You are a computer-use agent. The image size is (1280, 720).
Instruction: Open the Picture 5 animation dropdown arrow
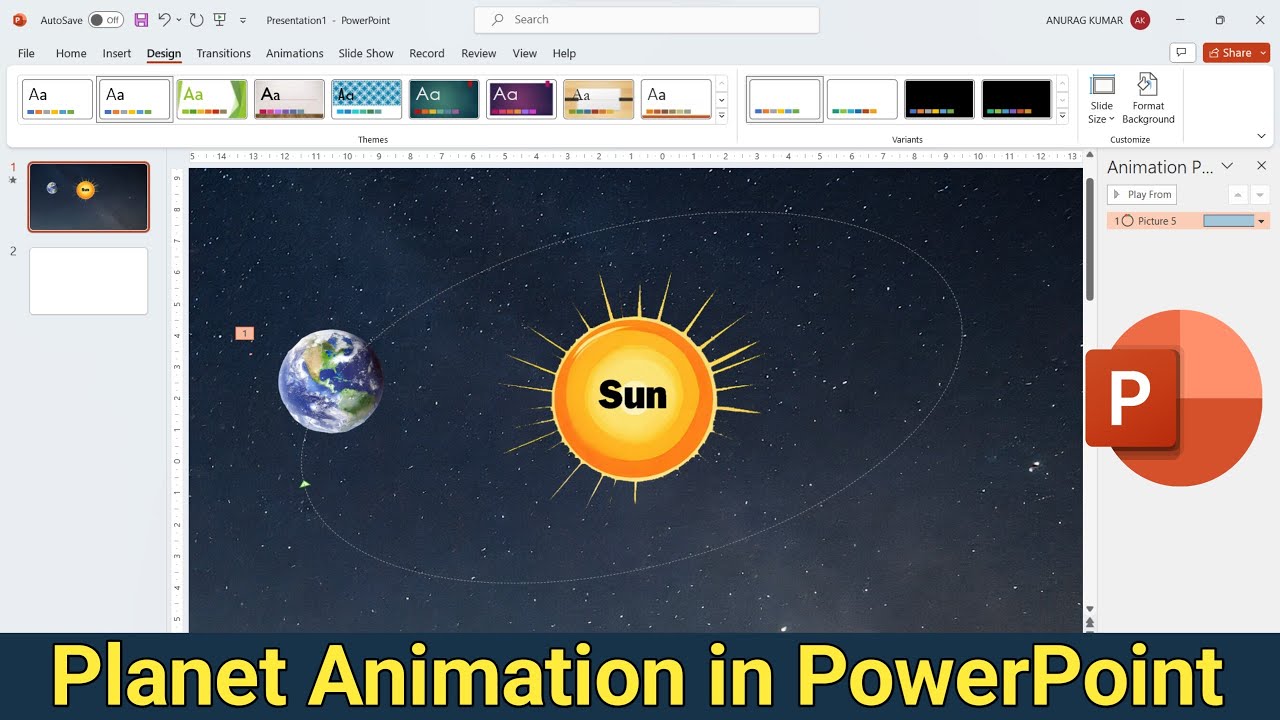[1261, 221]
